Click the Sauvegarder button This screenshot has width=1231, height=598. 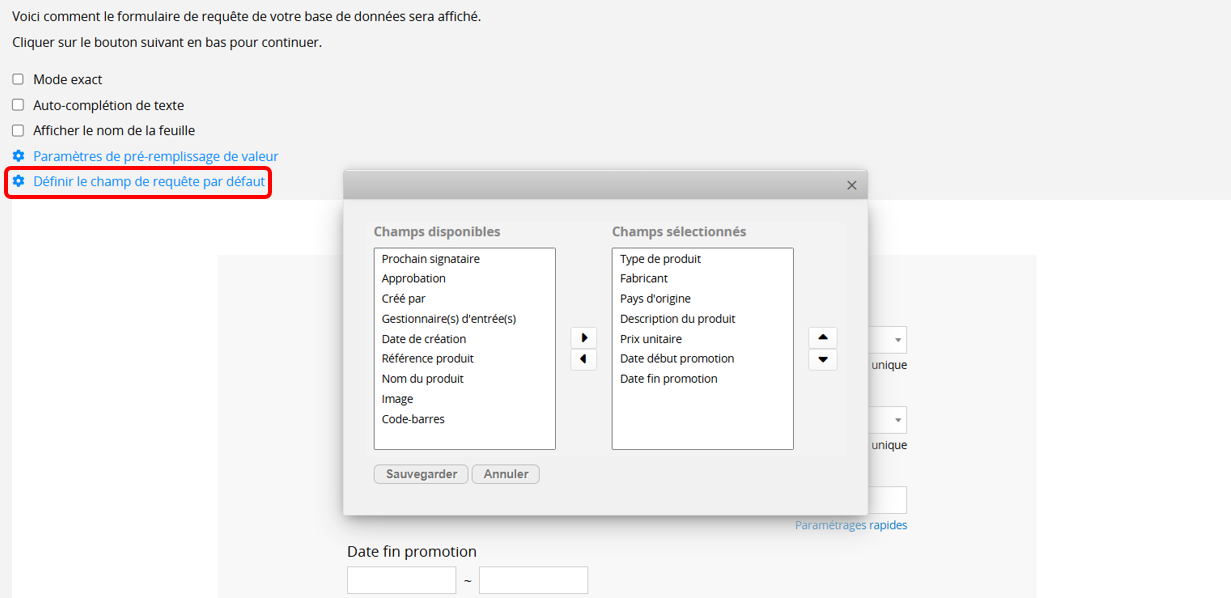[421, 474]
